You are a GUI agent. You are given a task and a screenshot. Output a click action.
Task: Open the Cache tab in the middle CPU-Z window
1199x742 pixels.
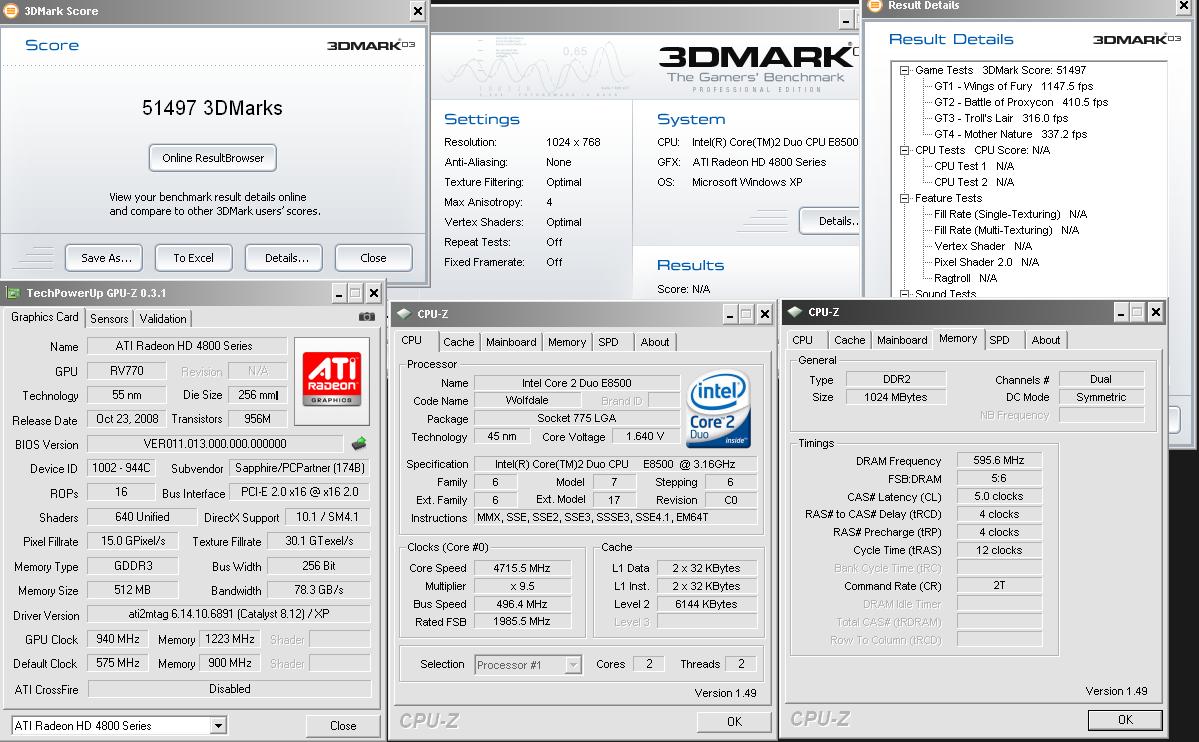pyautogui.click(x=458, y=342)
